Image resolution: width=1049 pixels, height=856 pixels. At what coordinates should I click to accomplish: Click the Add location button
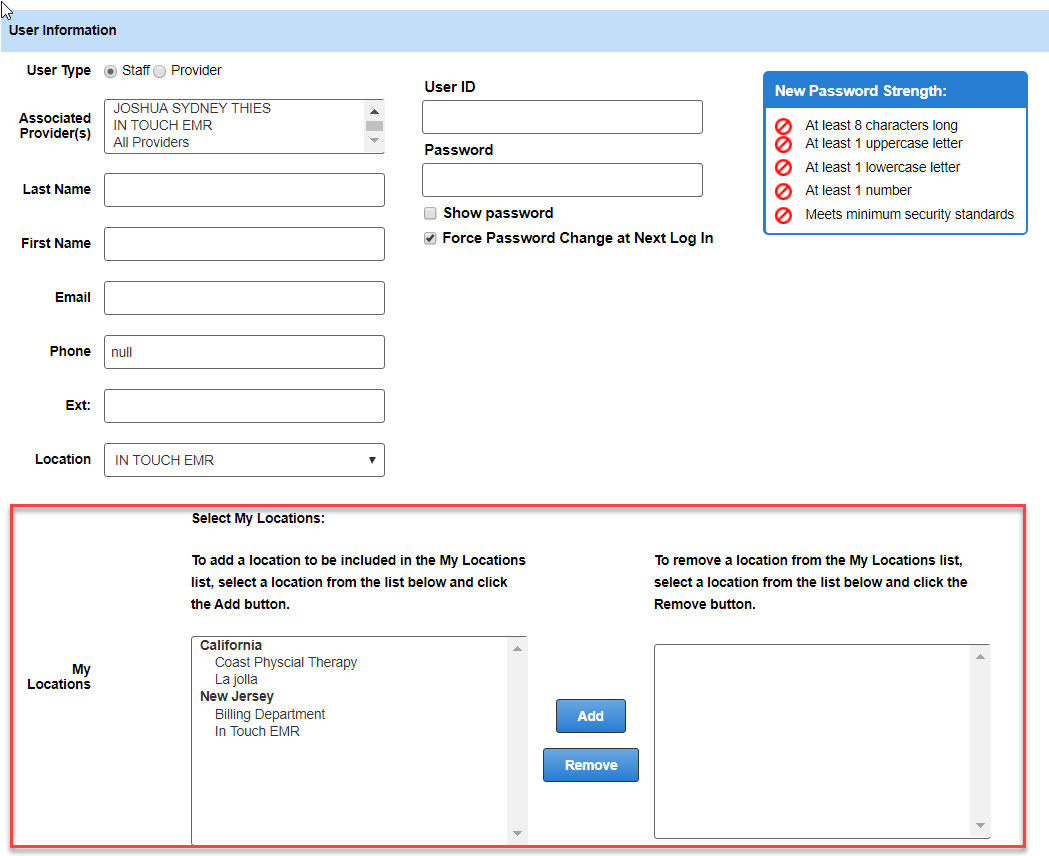coord(590,716)
